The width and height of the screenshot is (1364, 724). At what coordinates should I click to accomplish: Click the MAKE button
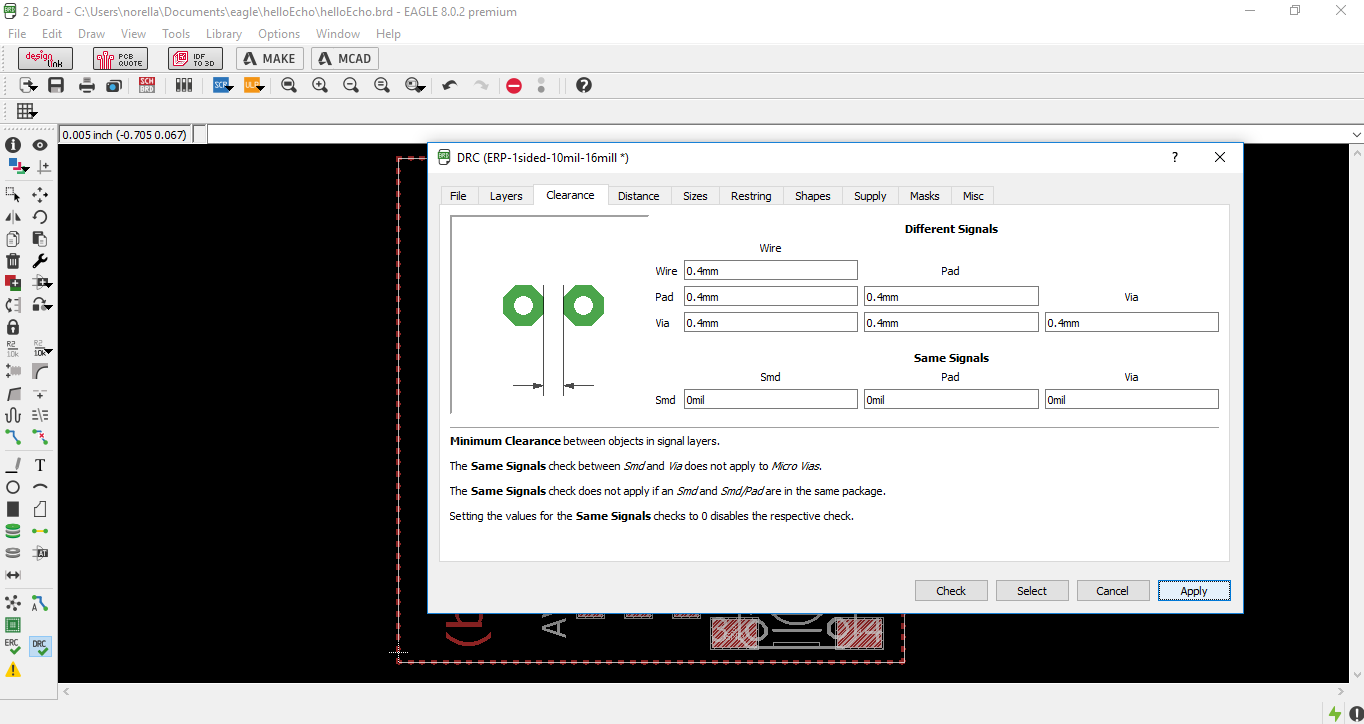(x=270, y=58)
